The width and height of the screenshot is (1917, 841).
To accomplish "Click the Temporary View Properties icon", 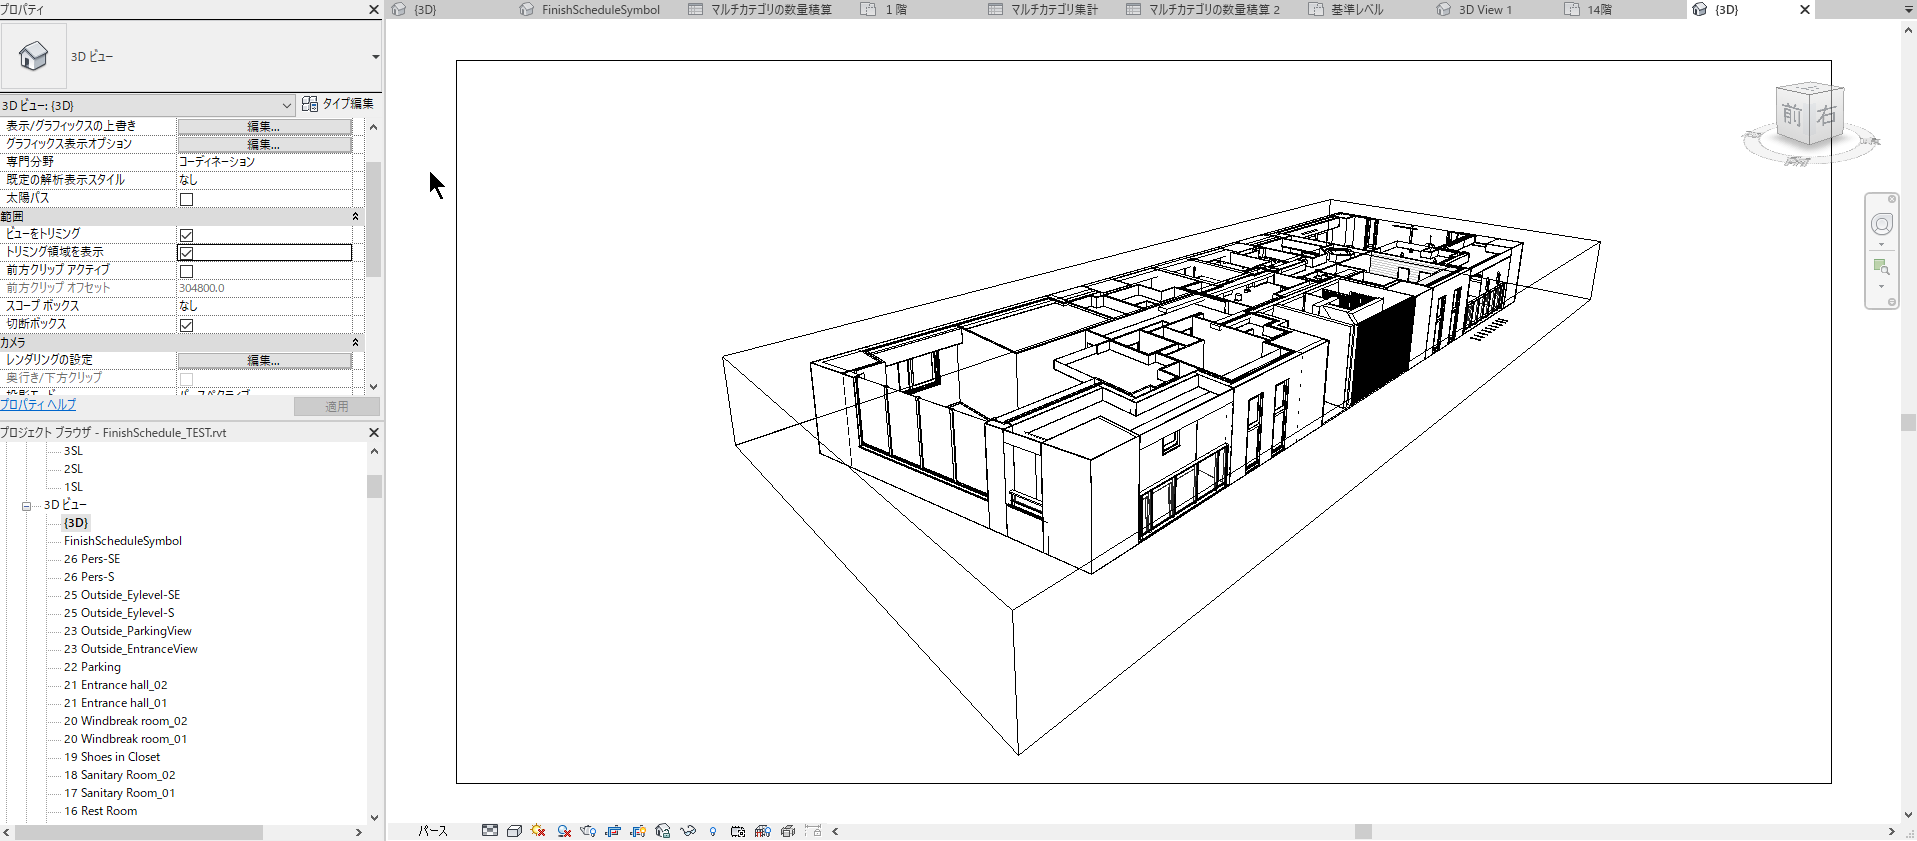I will [x=738, y=831].
